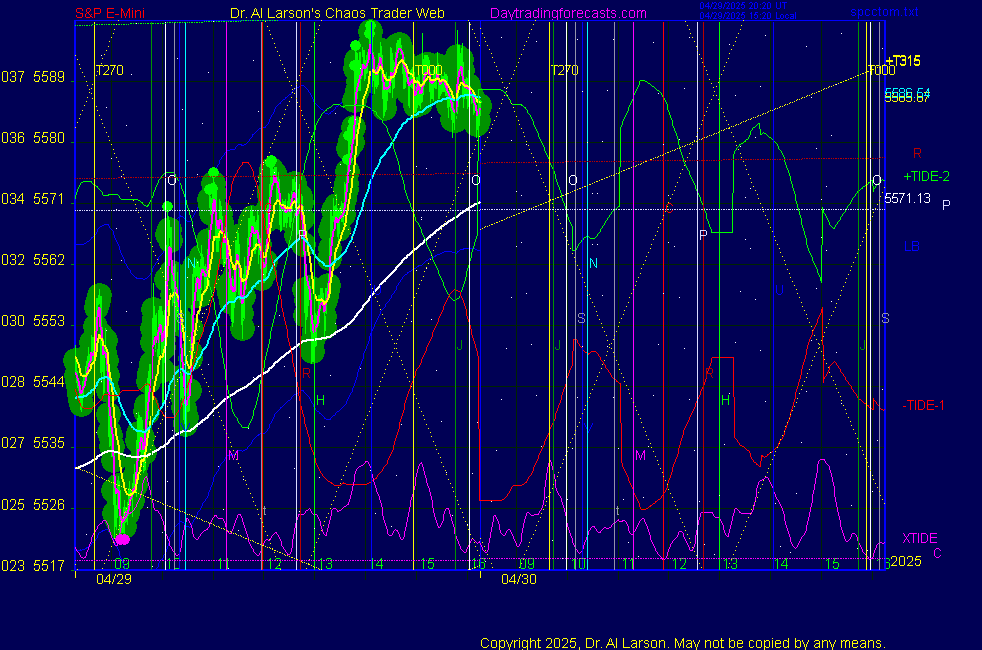The image size is (982, 650).
Task: Click the +TIDE-2 green legend label
Action: (x=926, y=176)
